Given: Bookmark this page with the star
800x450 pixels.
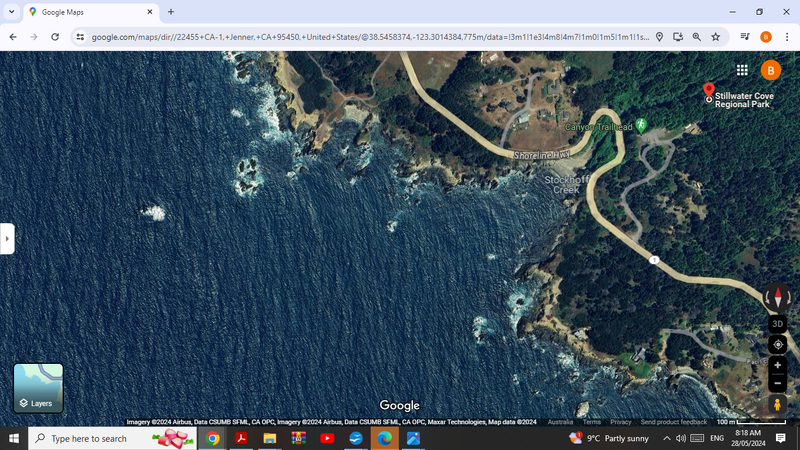Looking at the screenshot, I should click(716, 37).
